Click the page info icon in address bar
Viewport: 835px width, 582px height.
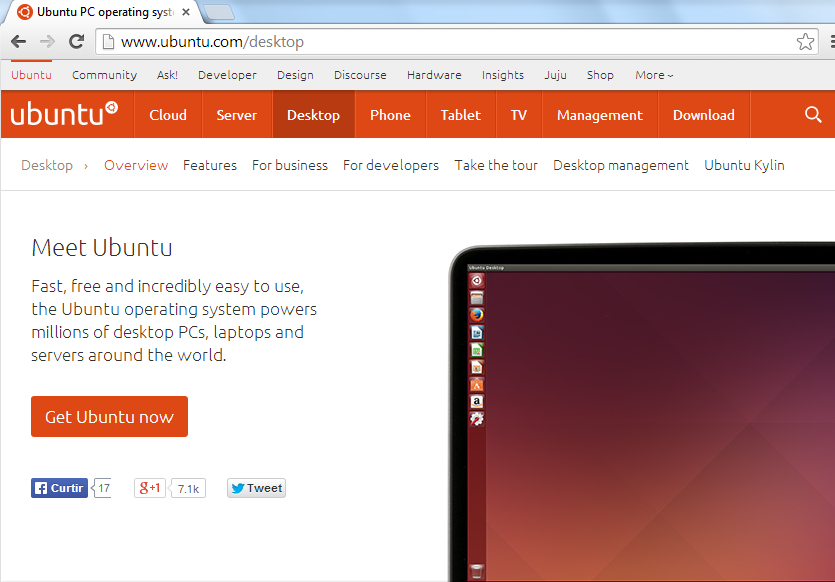pos(108,42)
